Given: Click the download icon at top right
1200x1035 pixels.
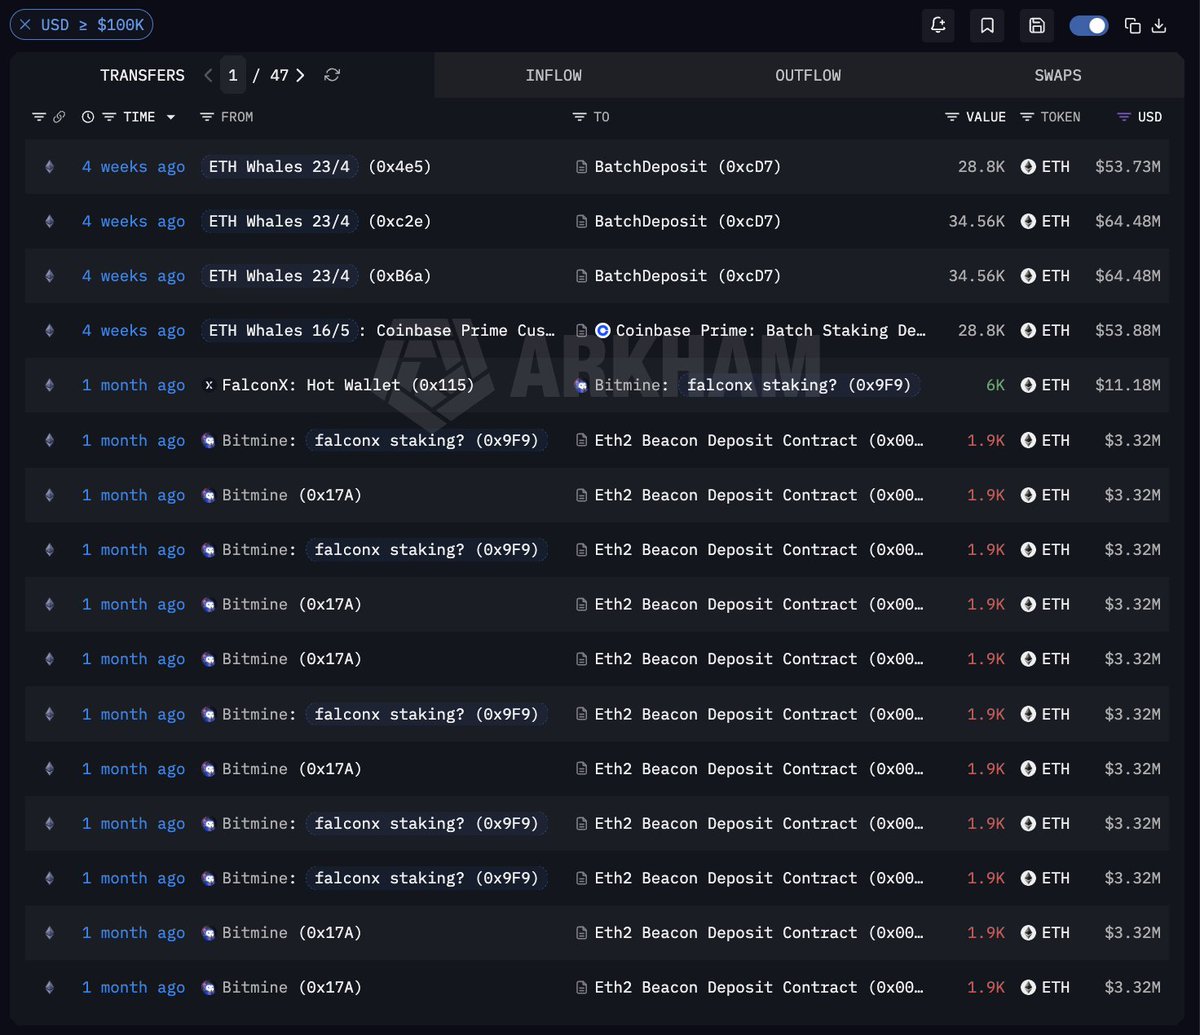Looking at the screenshot, I should tap(1159, 26).
